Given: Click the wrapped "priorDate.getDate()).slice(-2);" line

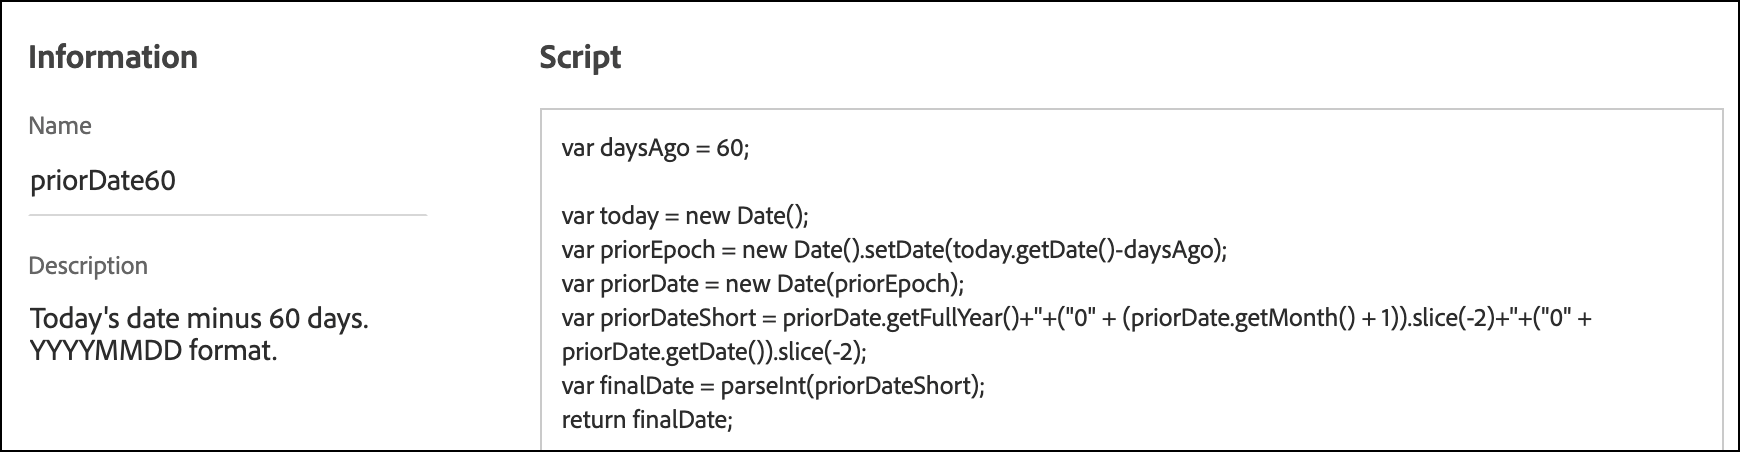Looking at the screenshot, I should coord(714,352).
